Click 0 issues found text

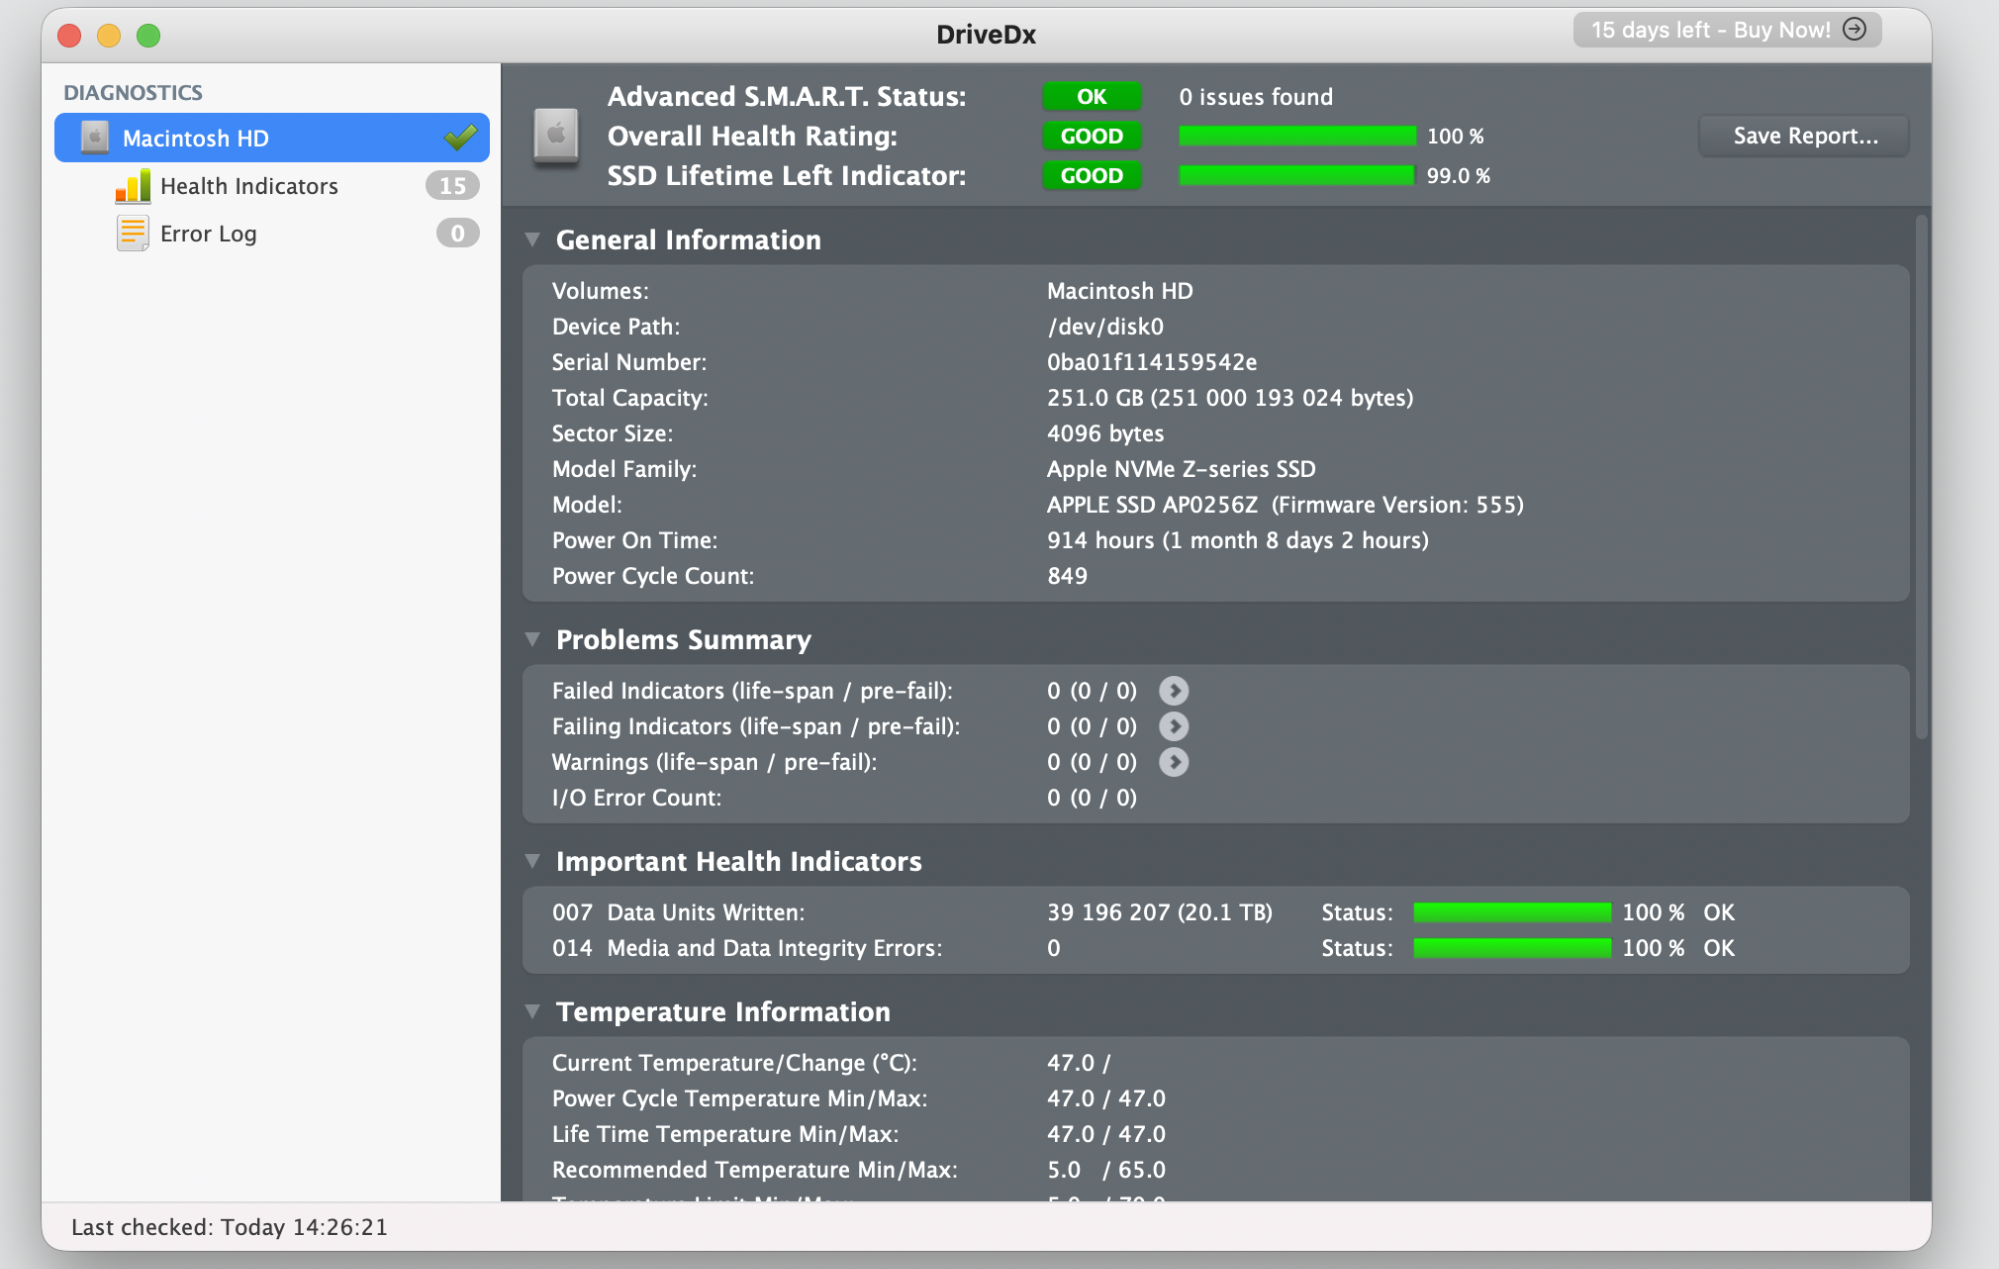click(1255, 97)
